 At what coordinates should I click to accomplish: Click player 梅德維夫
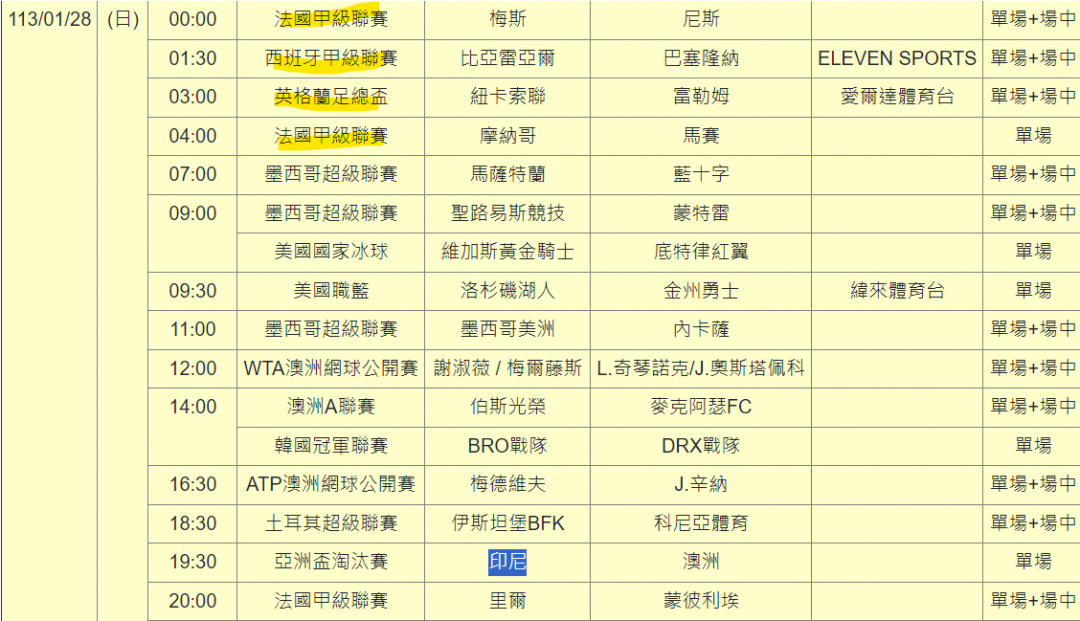coord(508,485)
